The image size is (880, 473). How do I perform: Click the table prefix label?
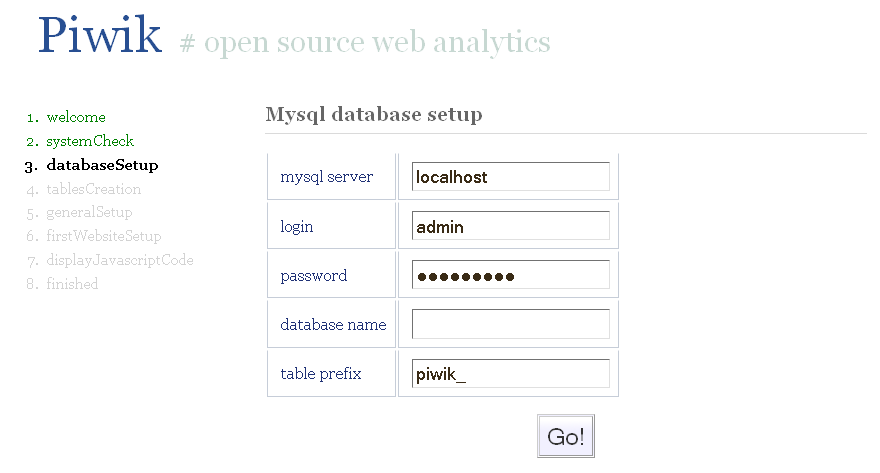click(x=320, y=374)
